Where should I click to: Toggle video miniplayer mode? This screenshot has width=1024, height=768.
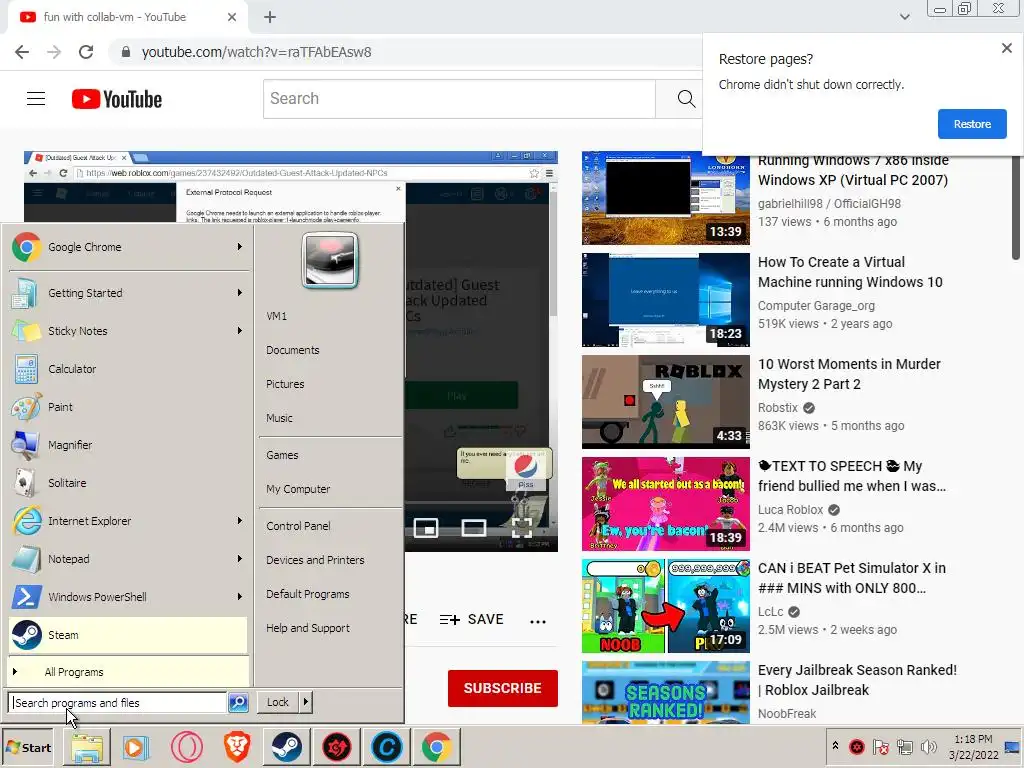click(426, 528)
